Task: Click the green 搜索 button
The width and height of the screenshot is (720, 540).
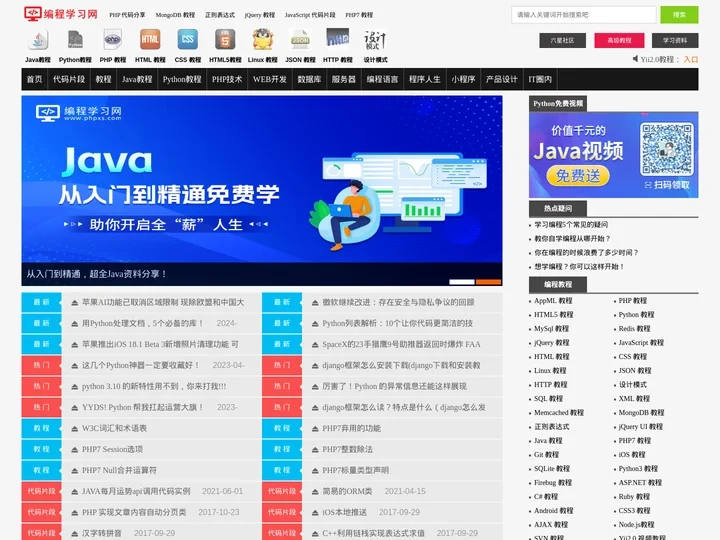Action: click(679, 15)
